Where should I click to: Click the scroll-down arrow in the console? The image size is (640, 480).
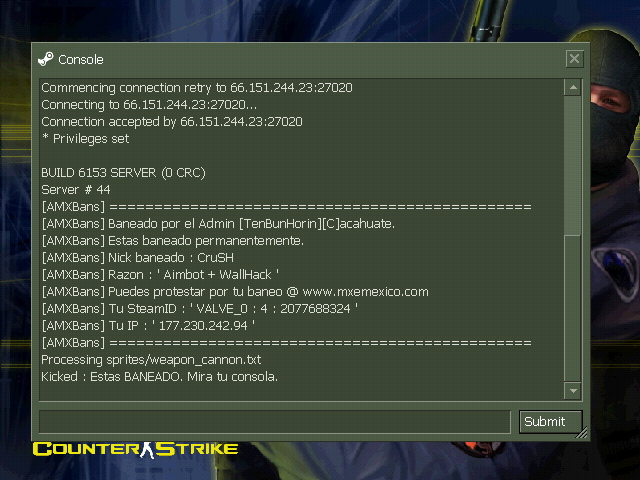573,391
